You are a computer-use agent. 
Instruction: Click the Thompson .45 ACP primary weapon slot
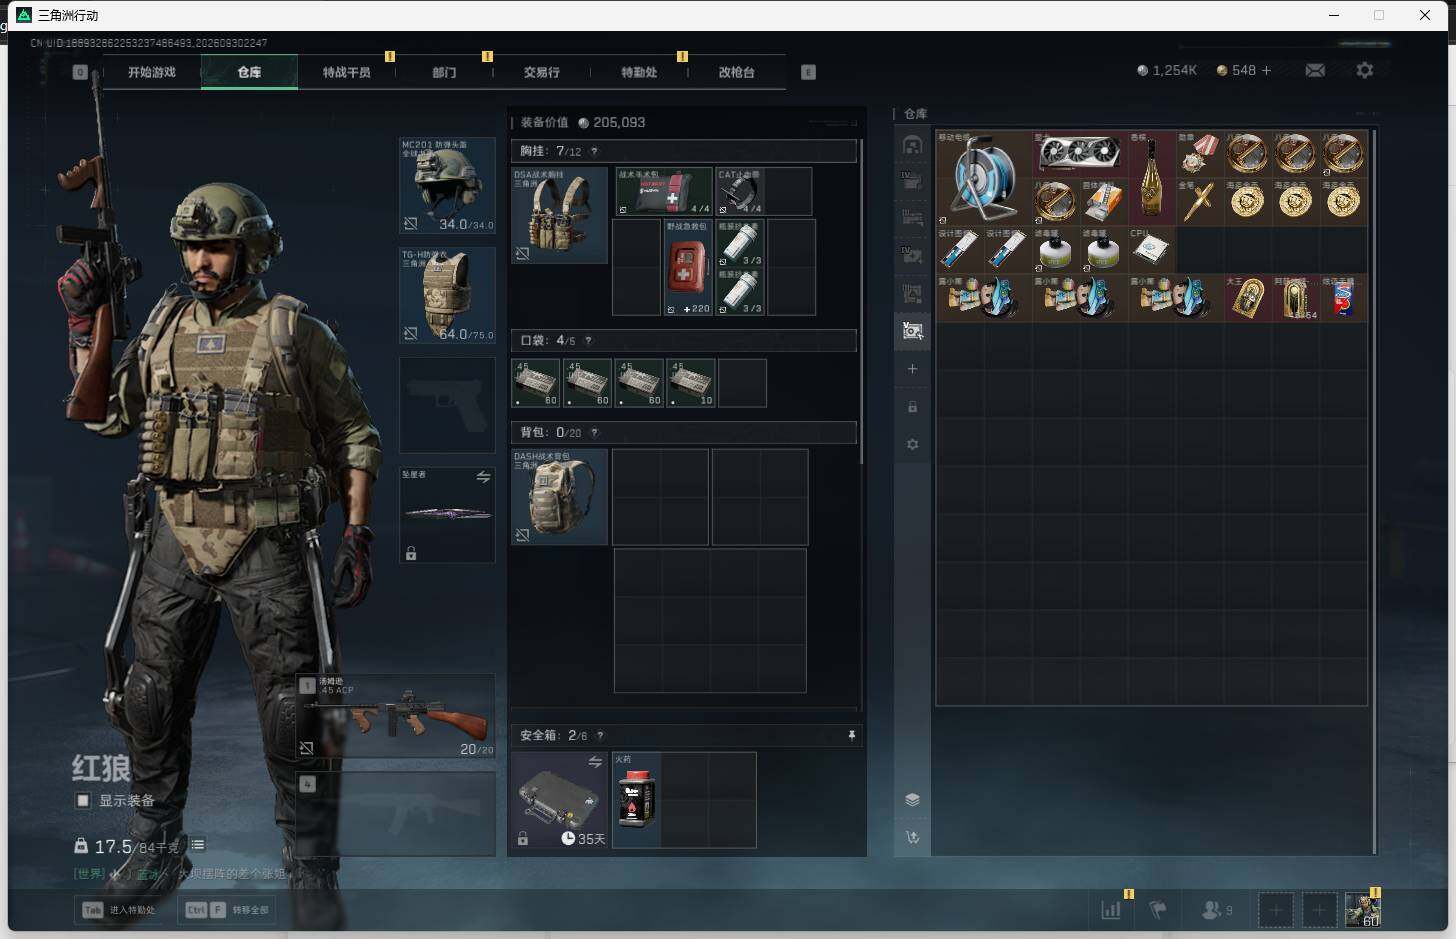click(396, 716)
